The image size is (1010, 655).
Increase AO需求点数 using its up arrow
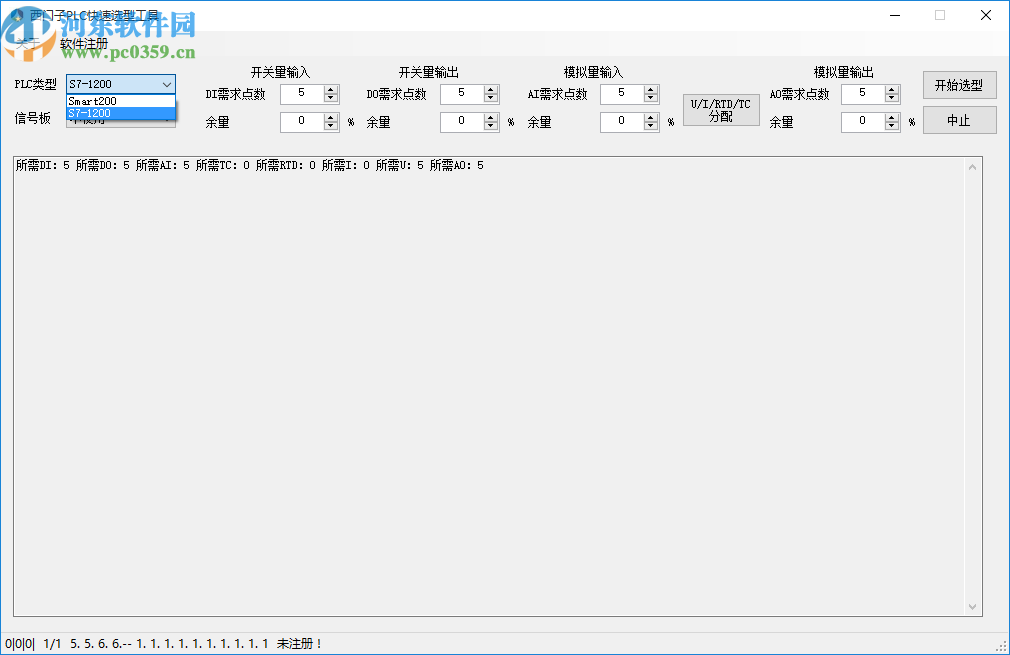tap(890, 90)
